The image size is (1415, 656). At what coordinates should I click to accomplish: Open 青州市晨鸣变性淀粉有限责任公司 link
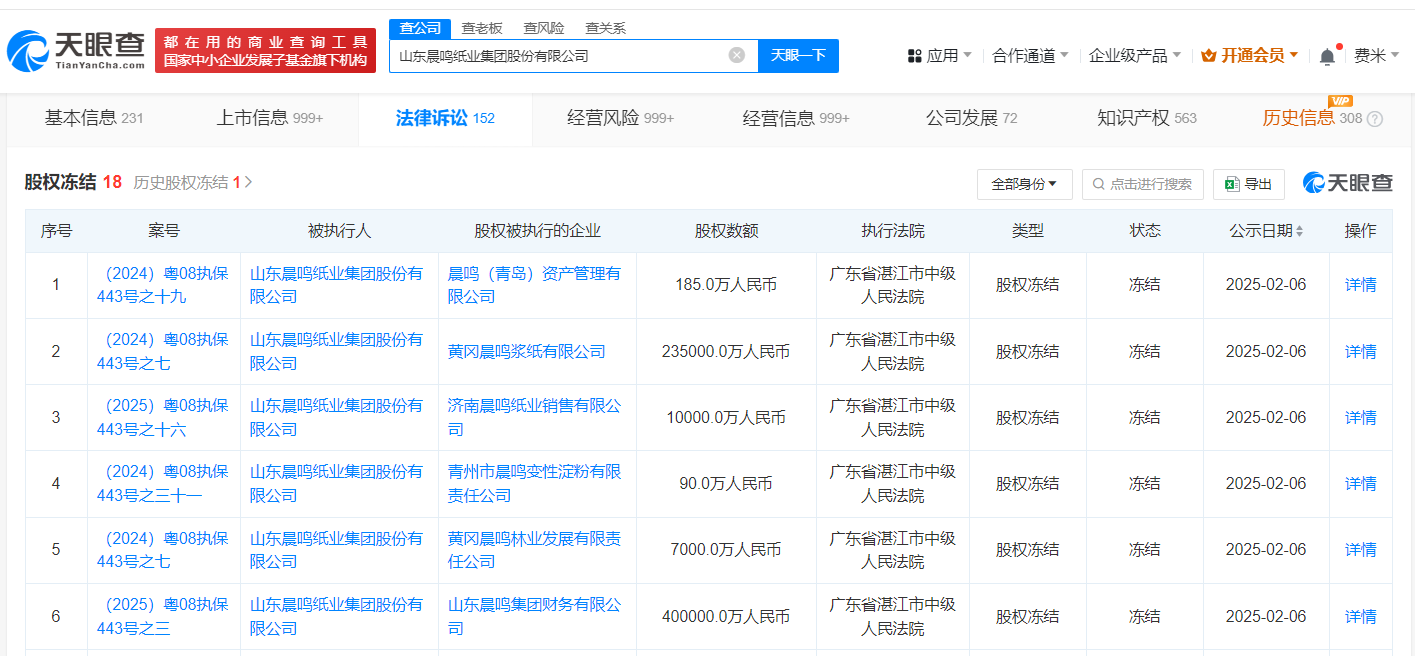pyautogui.click(x=535, y=483)
